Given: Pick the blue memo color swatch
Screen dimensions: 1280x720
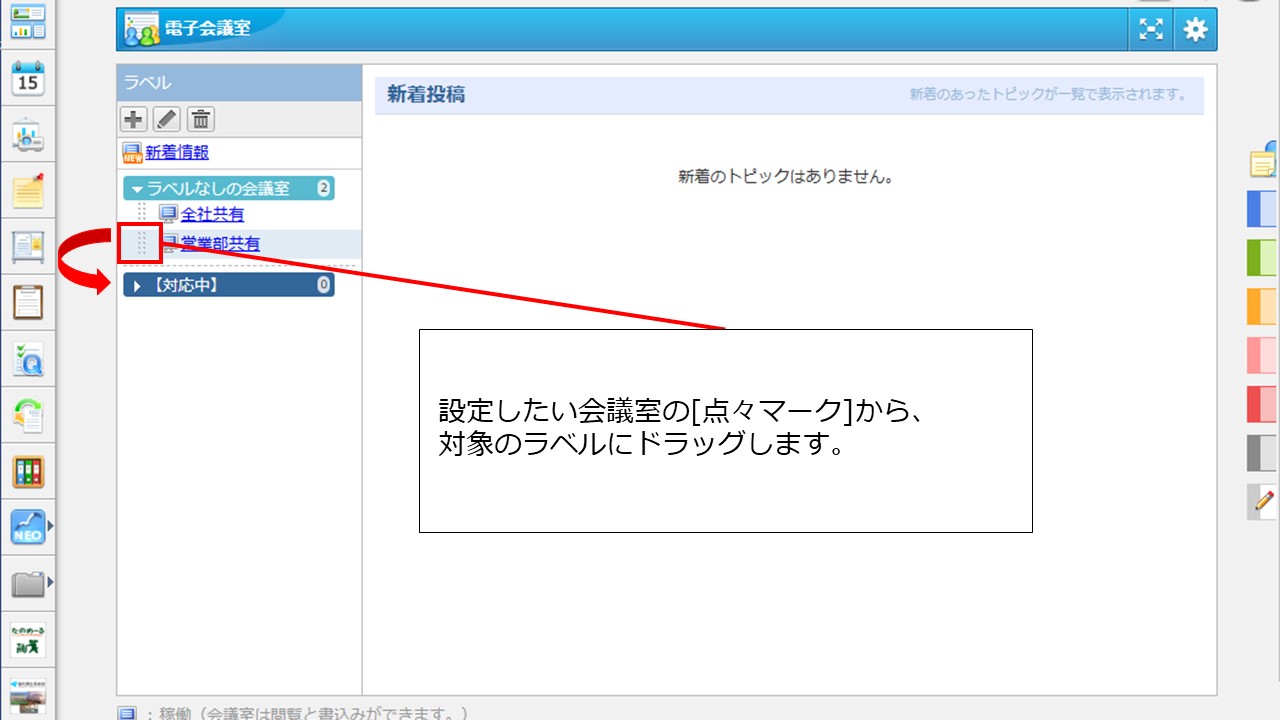Looking at the screenshot, I should [1262, 209].
